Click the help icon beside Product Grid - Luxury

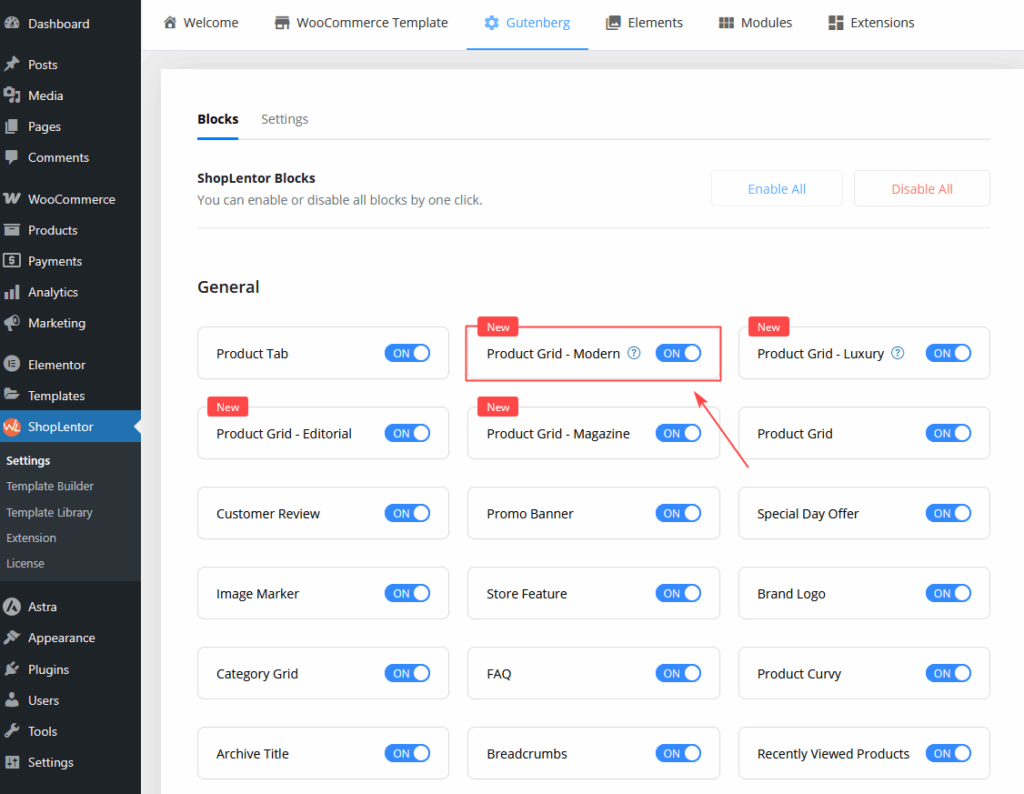coord(897,353)
